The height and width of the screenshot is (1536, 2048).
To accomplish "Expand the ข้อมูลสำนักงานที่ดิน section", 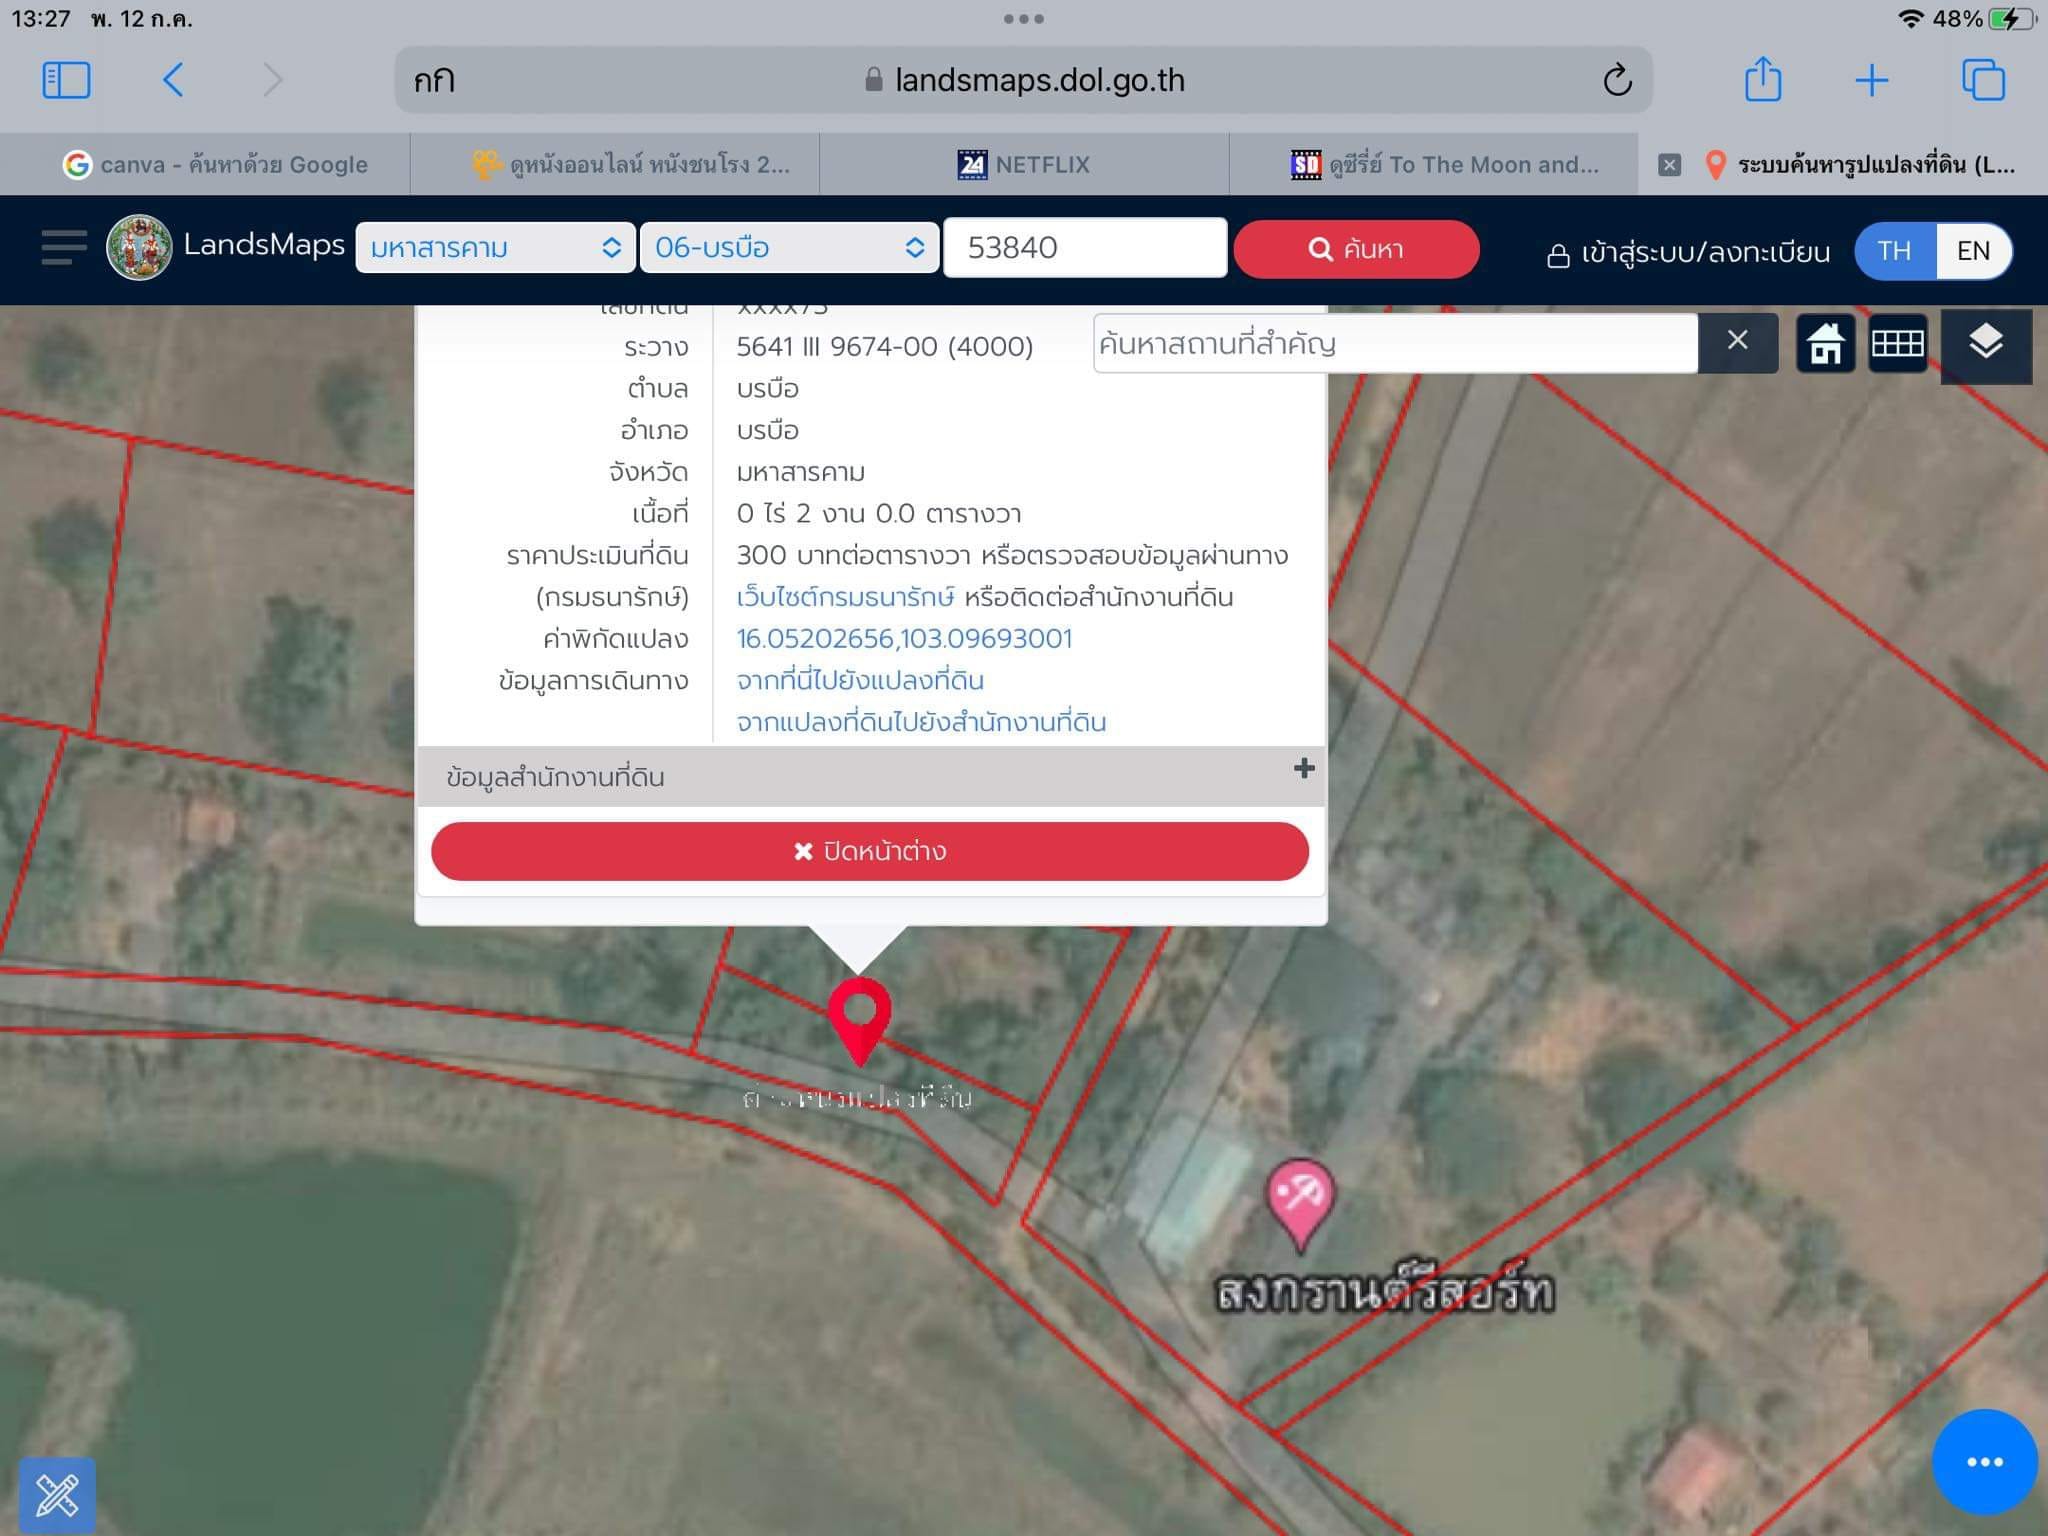I will pyautogui.click(x=871, y=776).
